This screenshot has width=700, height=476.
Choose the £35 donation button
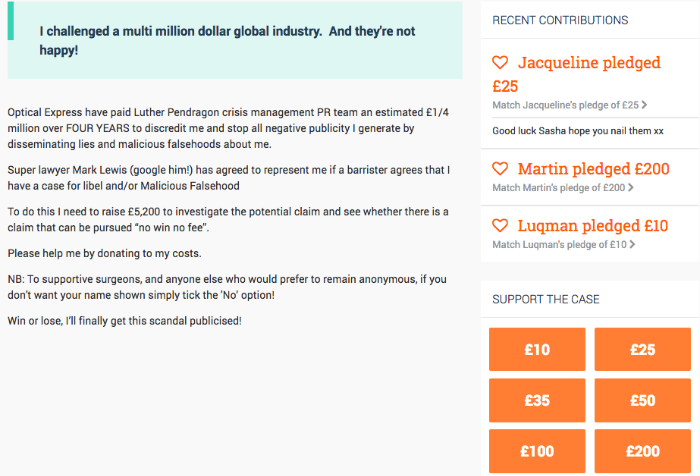click(537, 400)
